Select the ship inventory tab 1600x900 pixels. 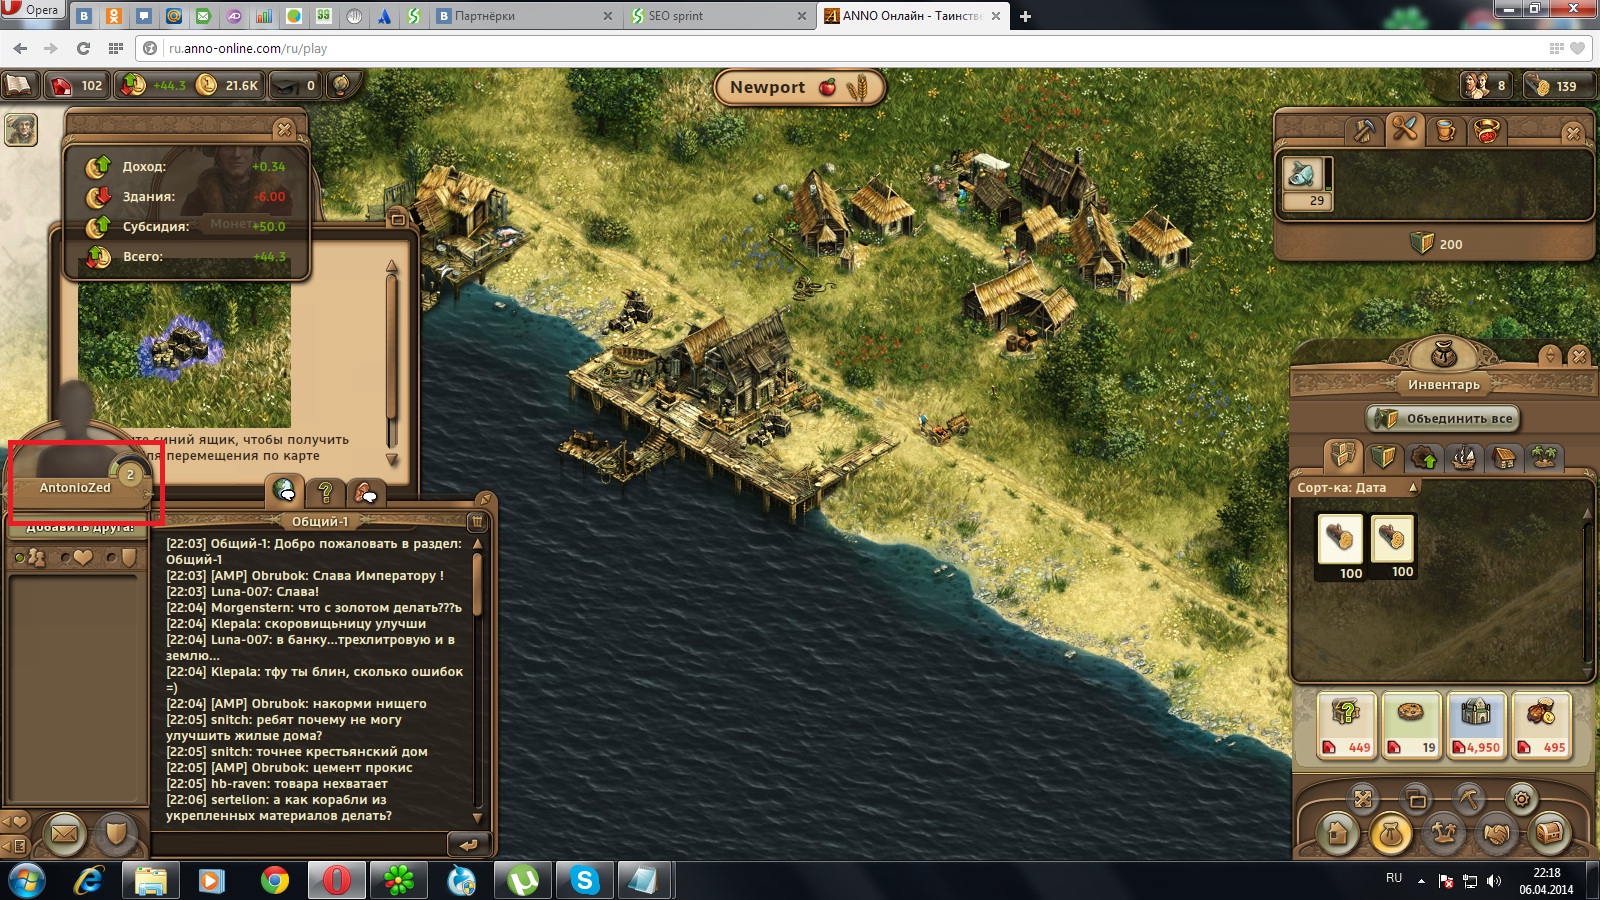point(1464,458)
